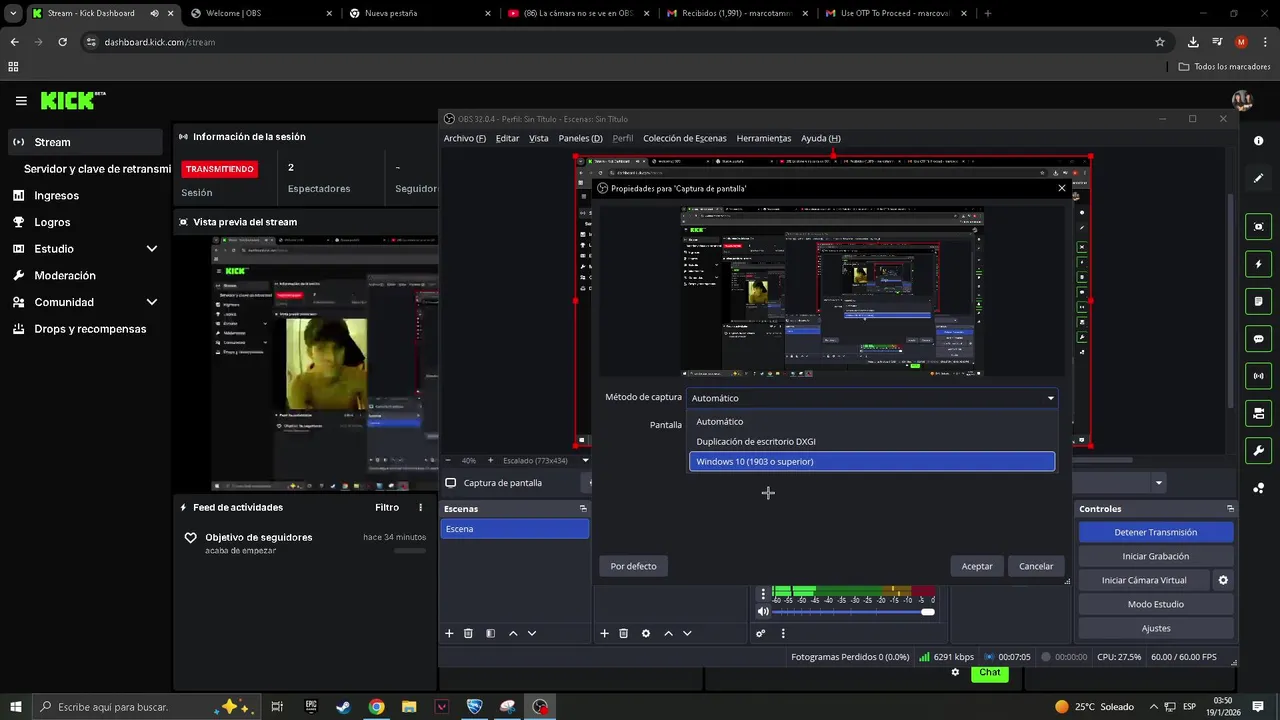Click Iniciar Cámara Virtual button
Image resolution: width=1280 pixels, height=720 pixels.
coord(1144,580)
